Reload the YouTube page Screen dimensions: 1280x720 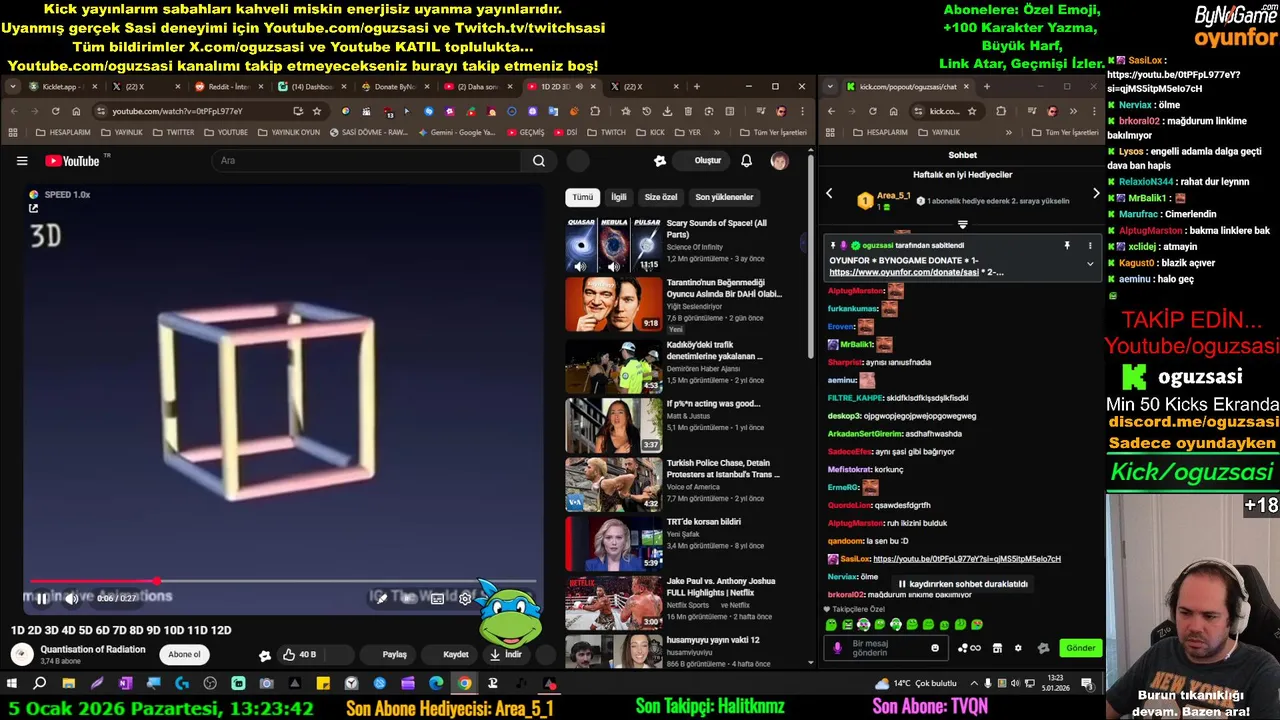tap(56, 111)
